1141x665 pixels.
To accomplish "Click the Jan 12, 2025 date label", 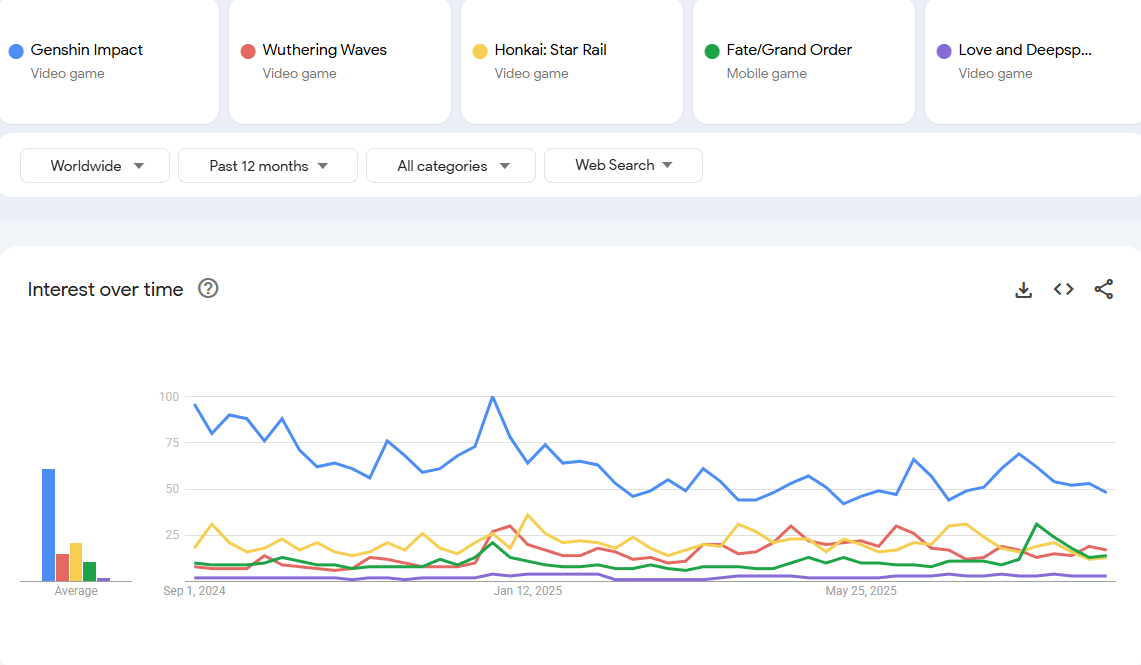I will 528,591.
